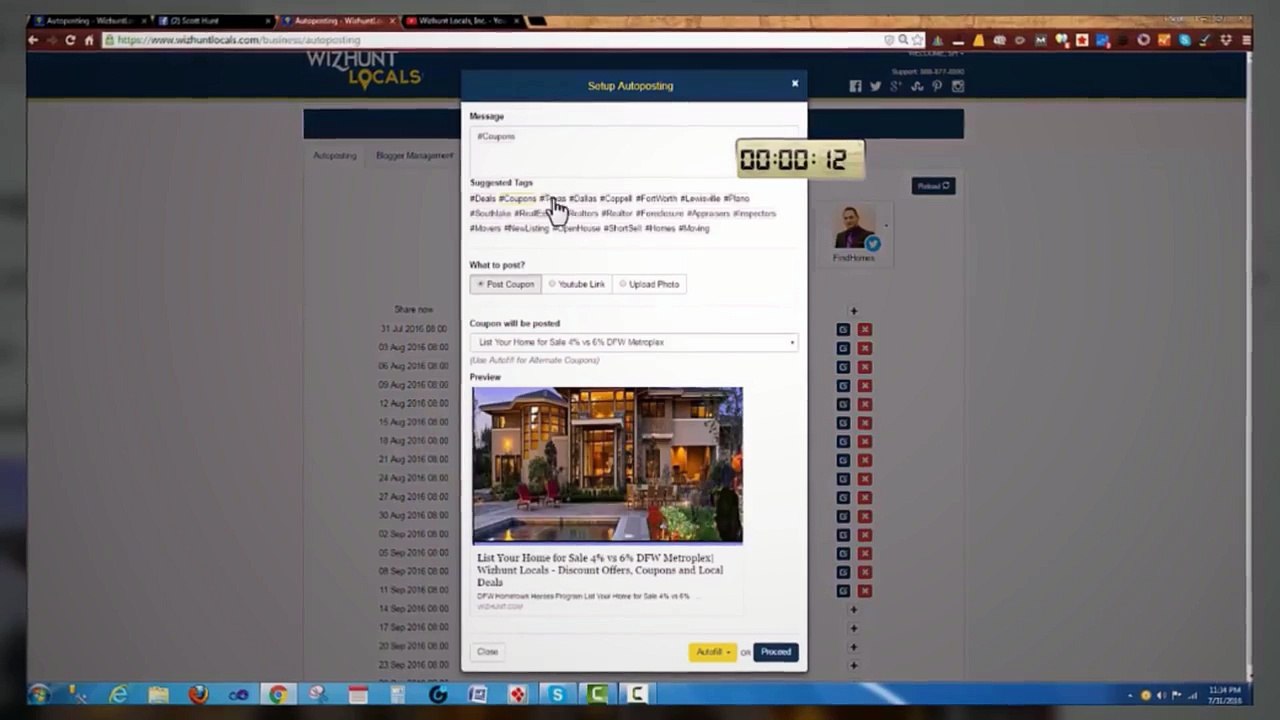
Task: Add the #Homes suggested tag
Action: point(660,228)
